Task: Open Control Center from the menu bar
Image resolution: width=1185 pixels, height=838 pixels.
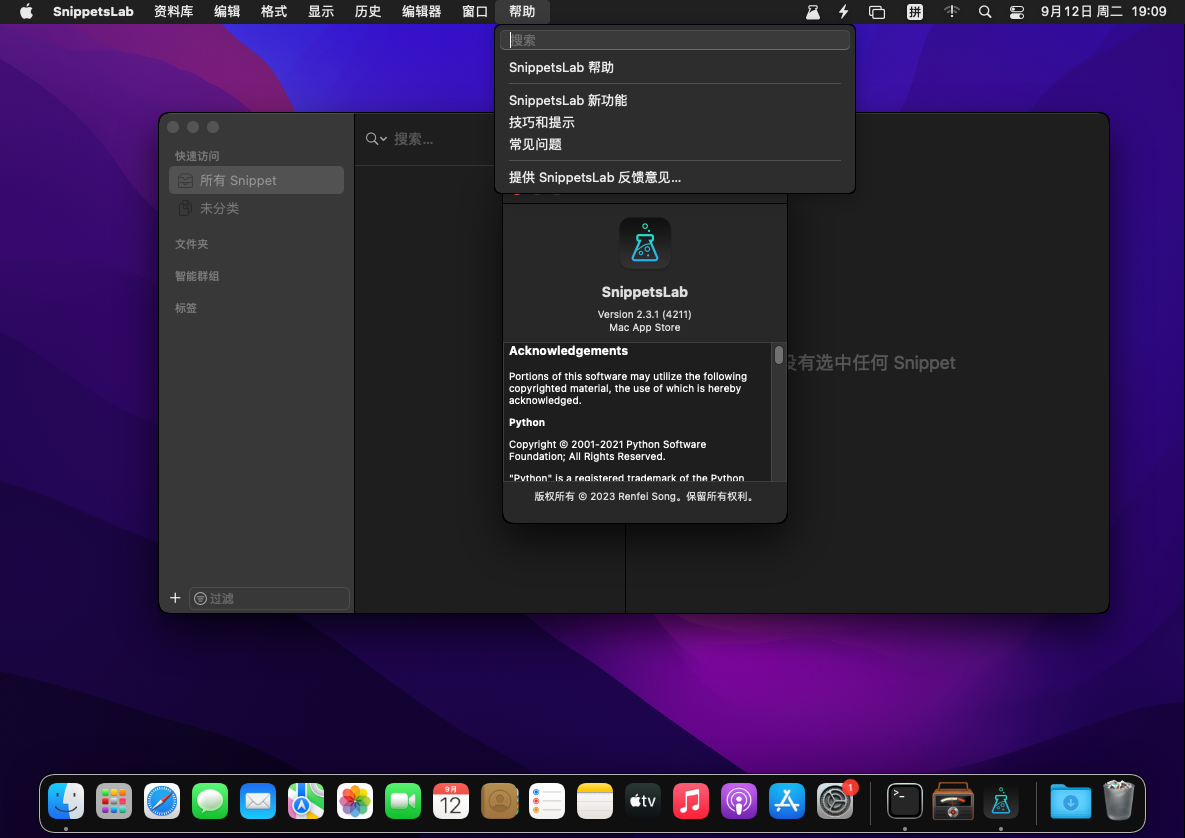Action: coord(1019,12)
